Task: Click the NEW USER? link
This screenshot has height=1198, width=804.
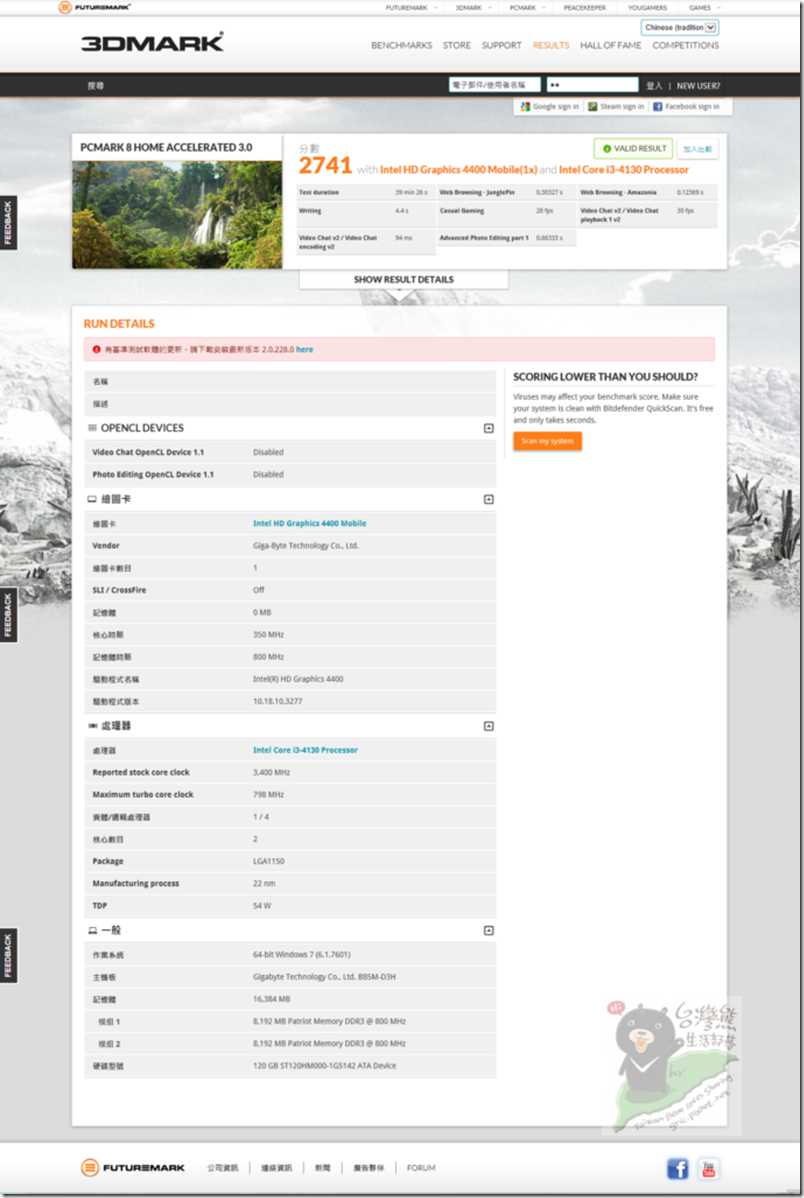Action: coord(698,86)
